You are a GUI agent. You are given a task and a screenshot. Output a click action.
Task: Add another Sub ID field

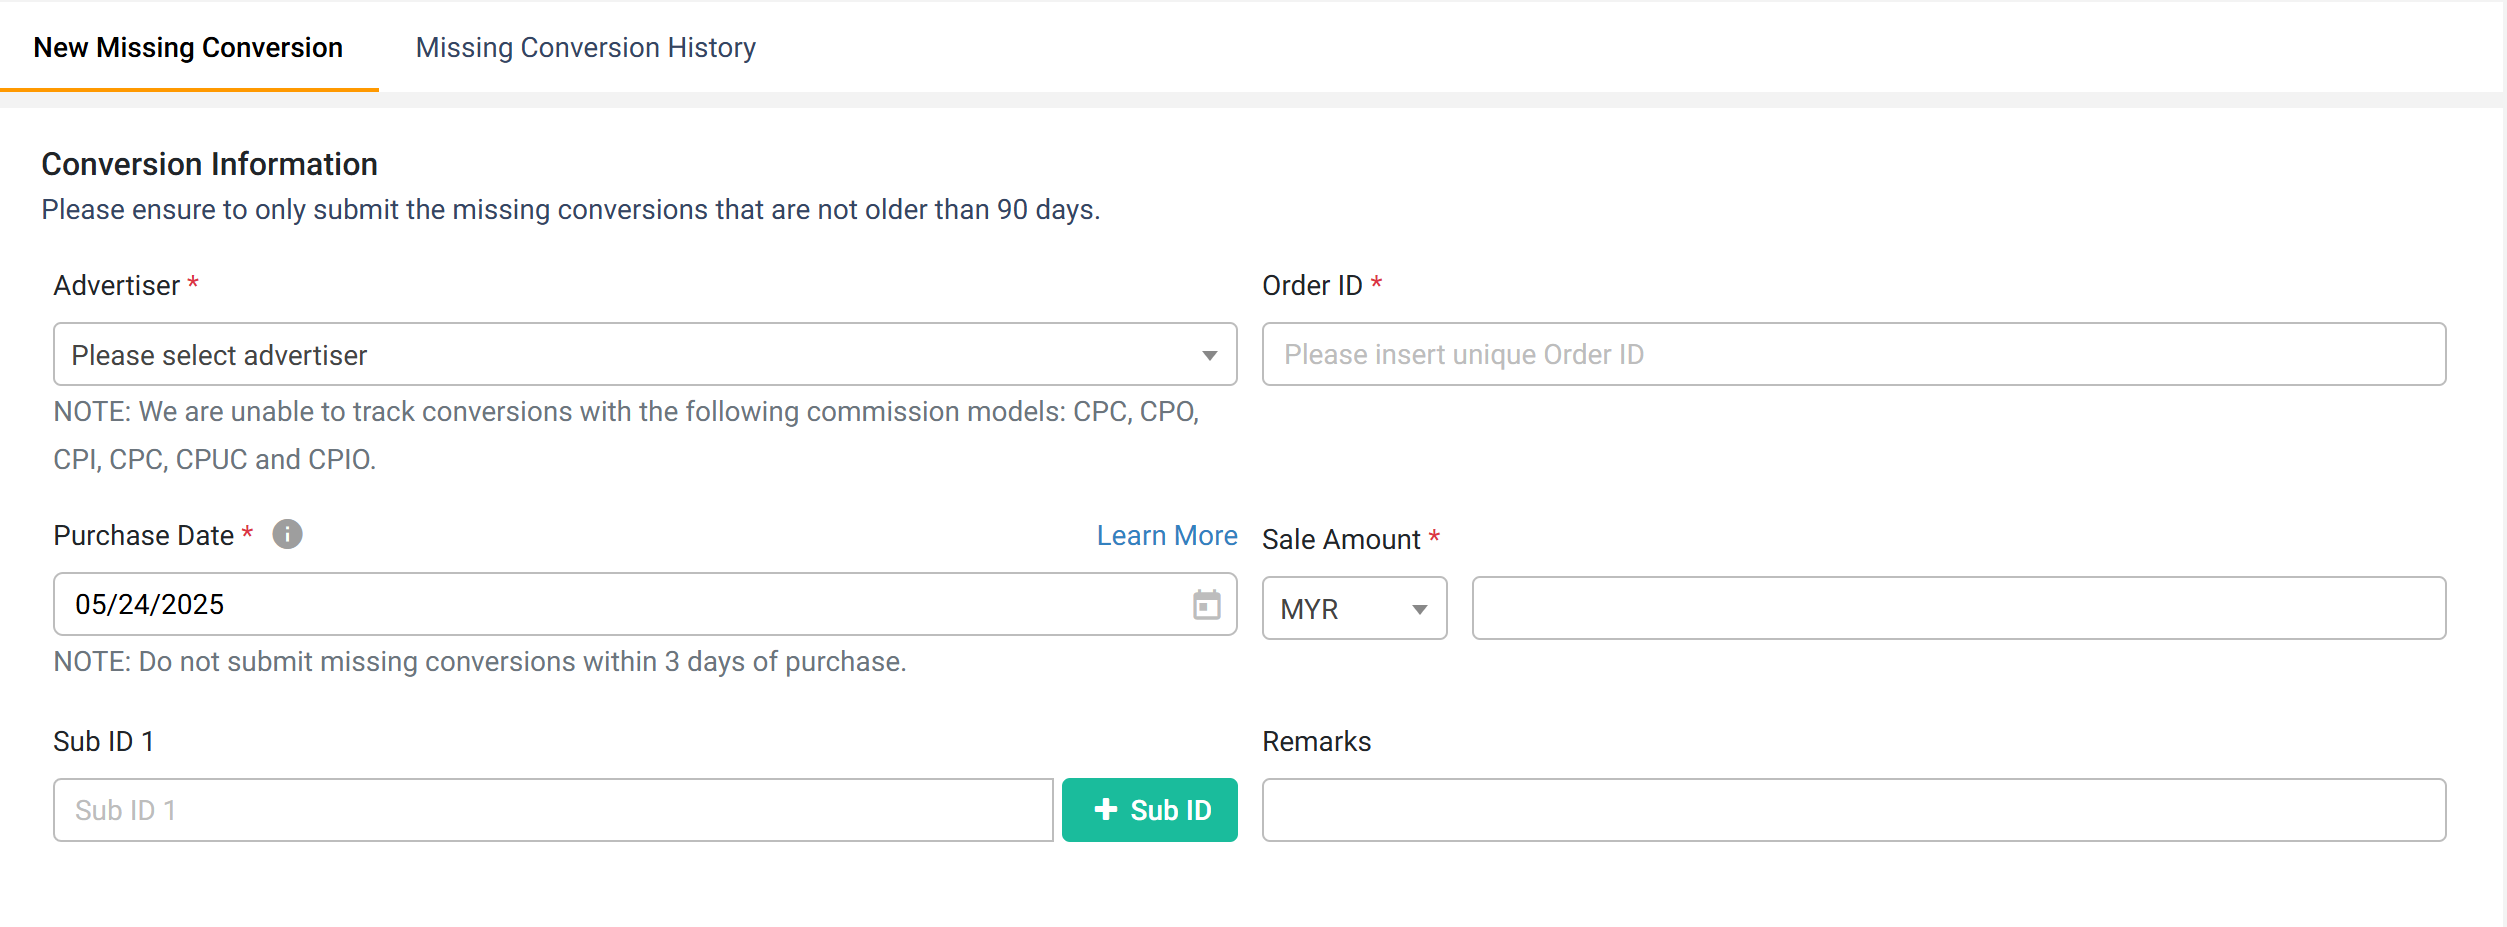coord(1149,810)
